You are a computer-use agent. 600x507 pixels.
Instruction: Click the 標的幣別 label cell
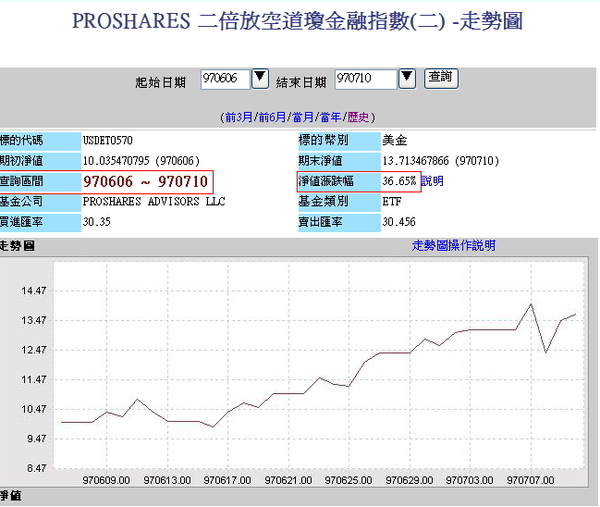339,140
